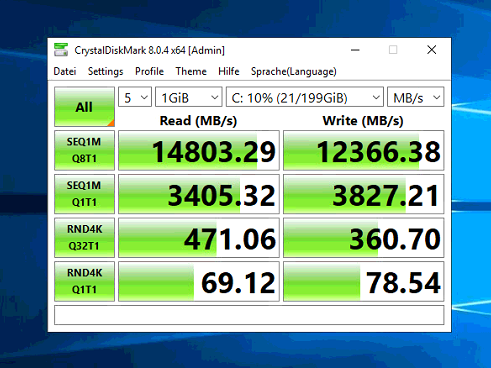
Task: Click the 360.70 write result
Action: (364, 238)
